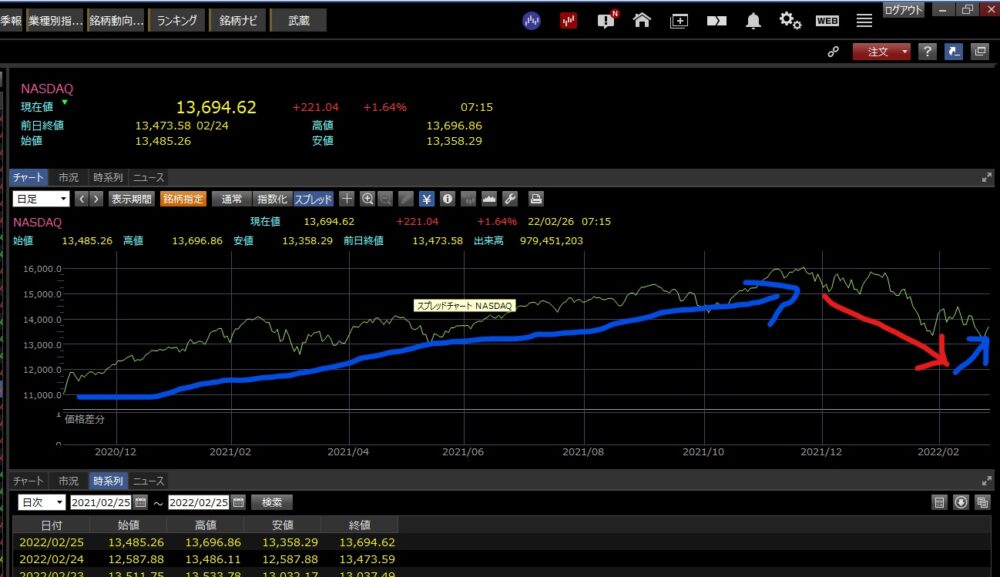Viewport: 1000px width, 577px height.
Task: Print the chart with printer icon
Action: [x=536, y=199]
